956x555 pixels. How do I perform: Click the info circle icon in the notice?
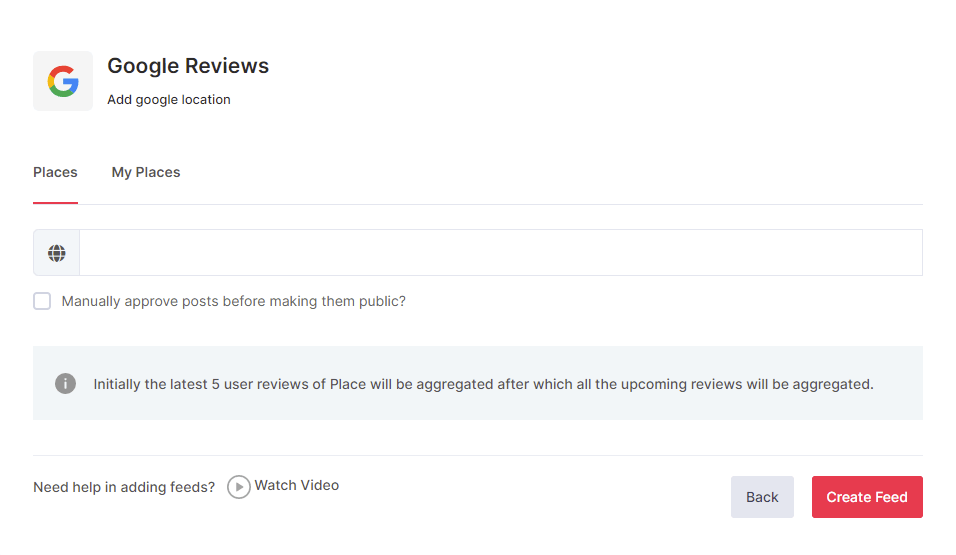tap(66, 384)
